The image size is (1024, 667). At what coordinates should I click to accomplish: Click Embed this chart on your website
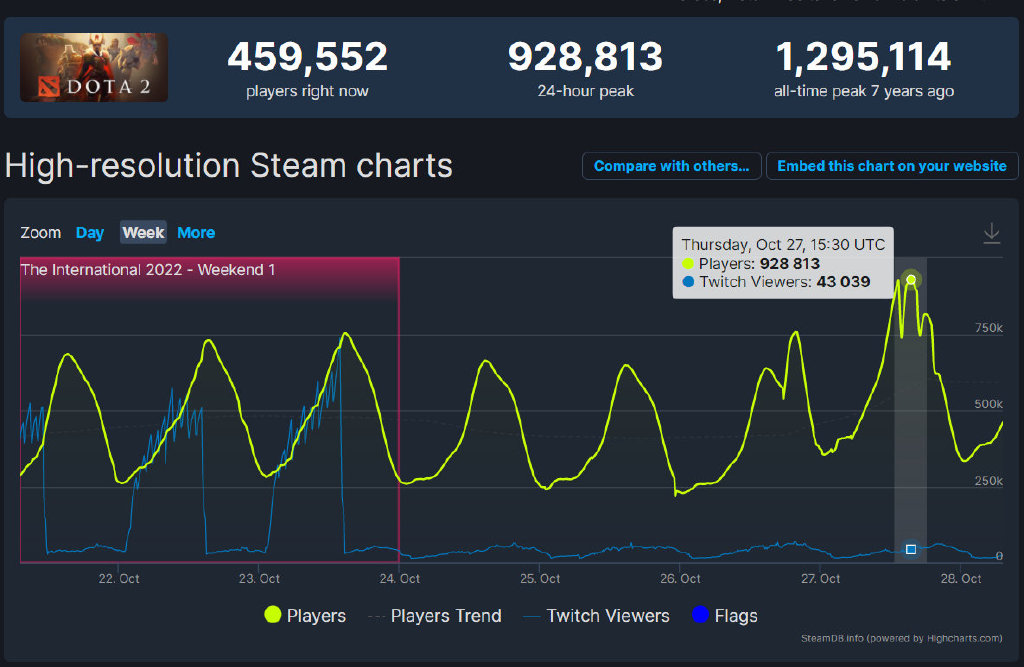tap(892, 166)
